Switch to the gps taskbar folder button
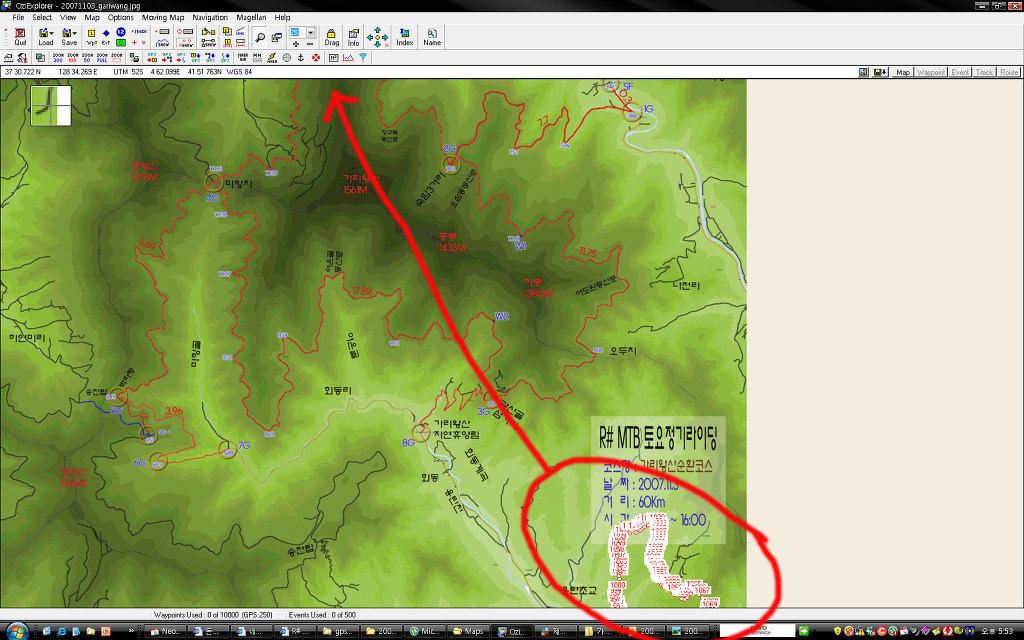The width and height of the screenshot is (1024, 640). [x=339, y=632]
